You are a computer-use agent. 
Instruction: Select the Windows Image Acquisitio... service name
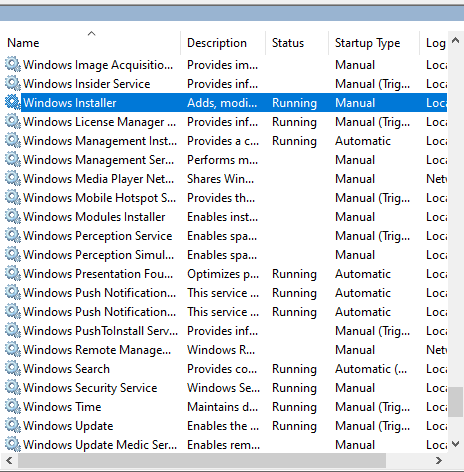coord(98,65)
